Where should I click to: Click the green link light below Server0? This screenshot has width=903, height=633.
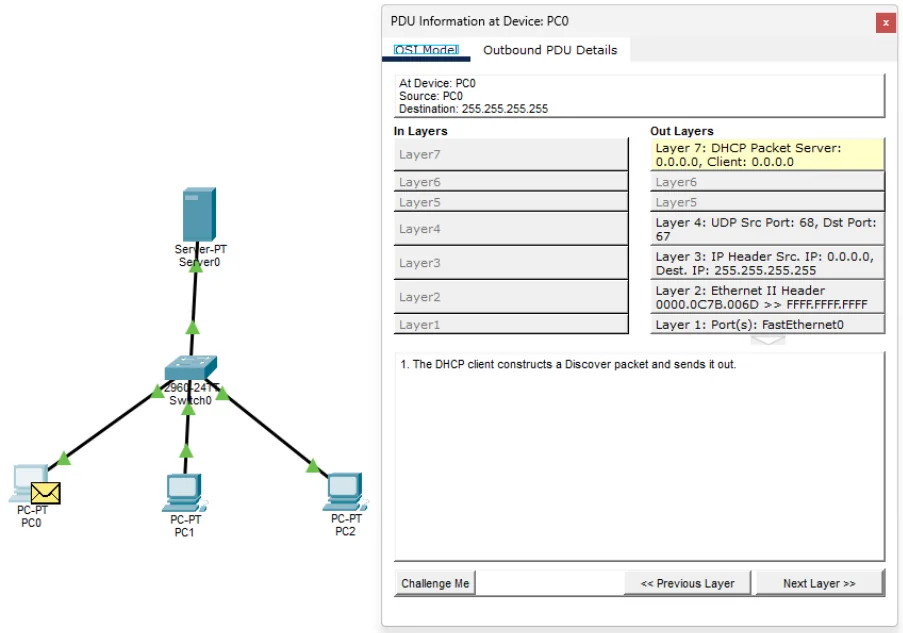coord(196,266)
